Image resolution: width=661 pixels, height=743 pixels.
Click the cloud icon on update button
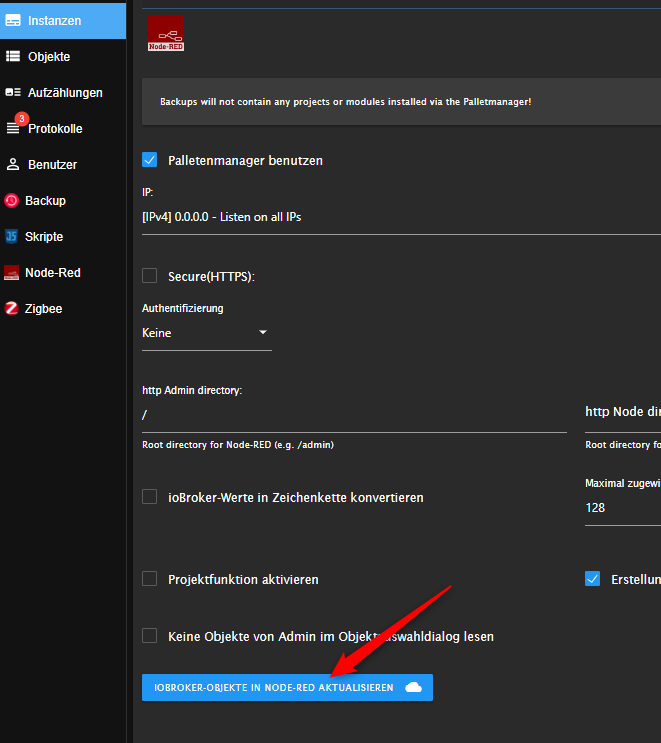click(413, 687)
